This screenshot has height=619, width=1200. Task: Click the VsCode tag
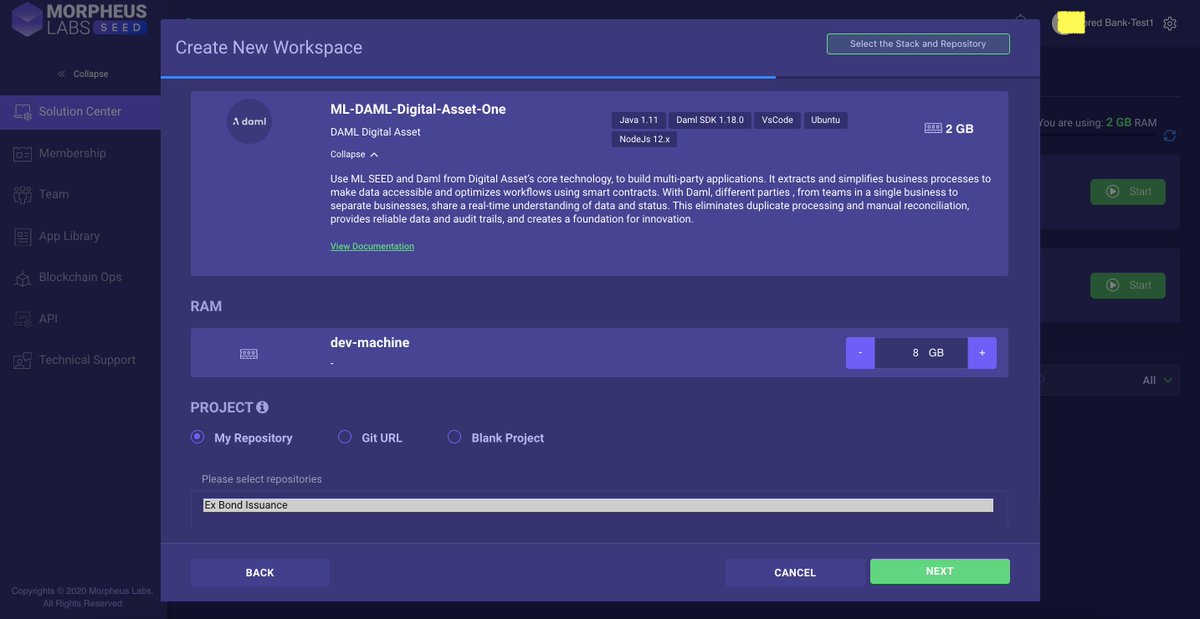click(x=777, y=120)
